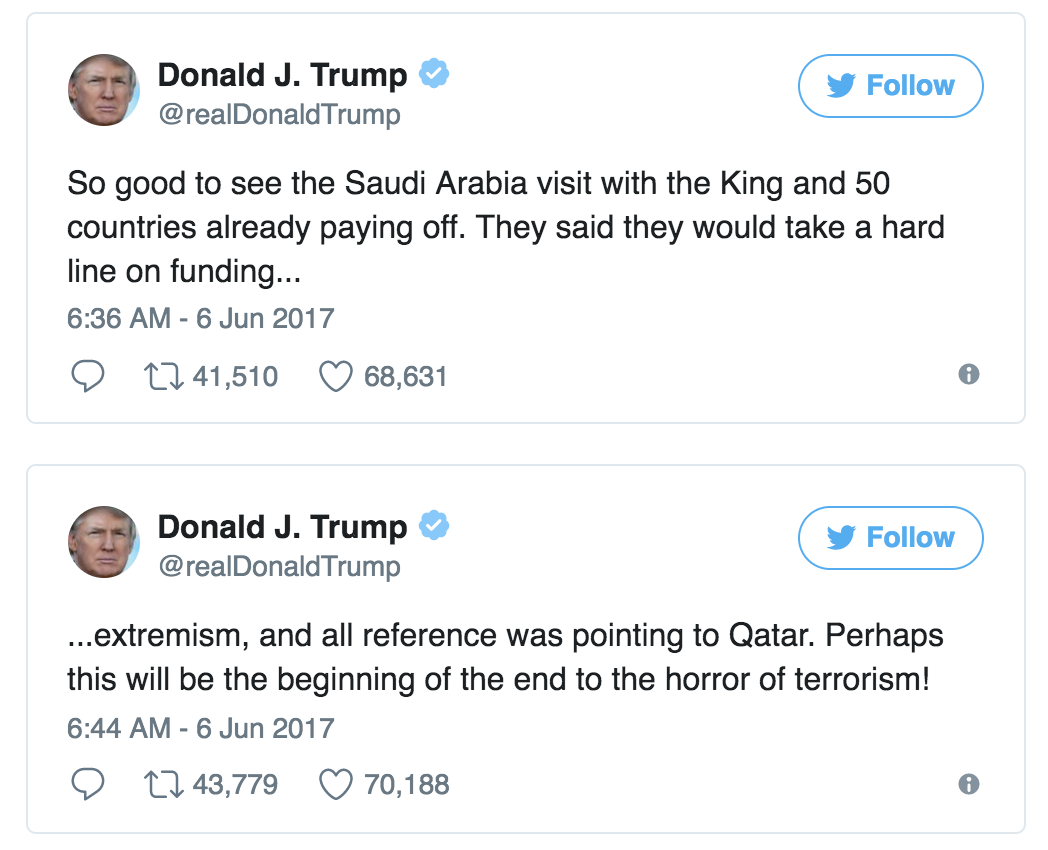Viewport: 1048px width, 850px height.
Task: Open @realDonaldTrump handle in the second tweet
Action: point(279,567)
